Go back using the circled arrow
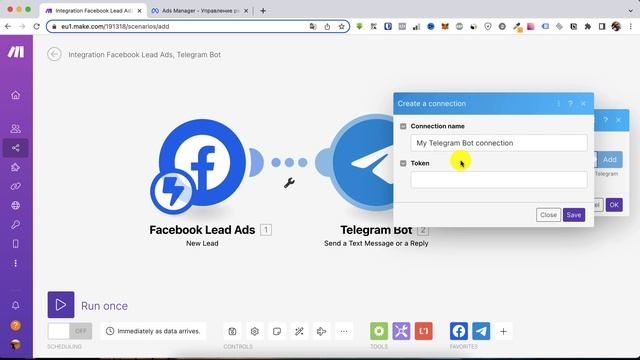Screen dimensions: 640x360 54,54
